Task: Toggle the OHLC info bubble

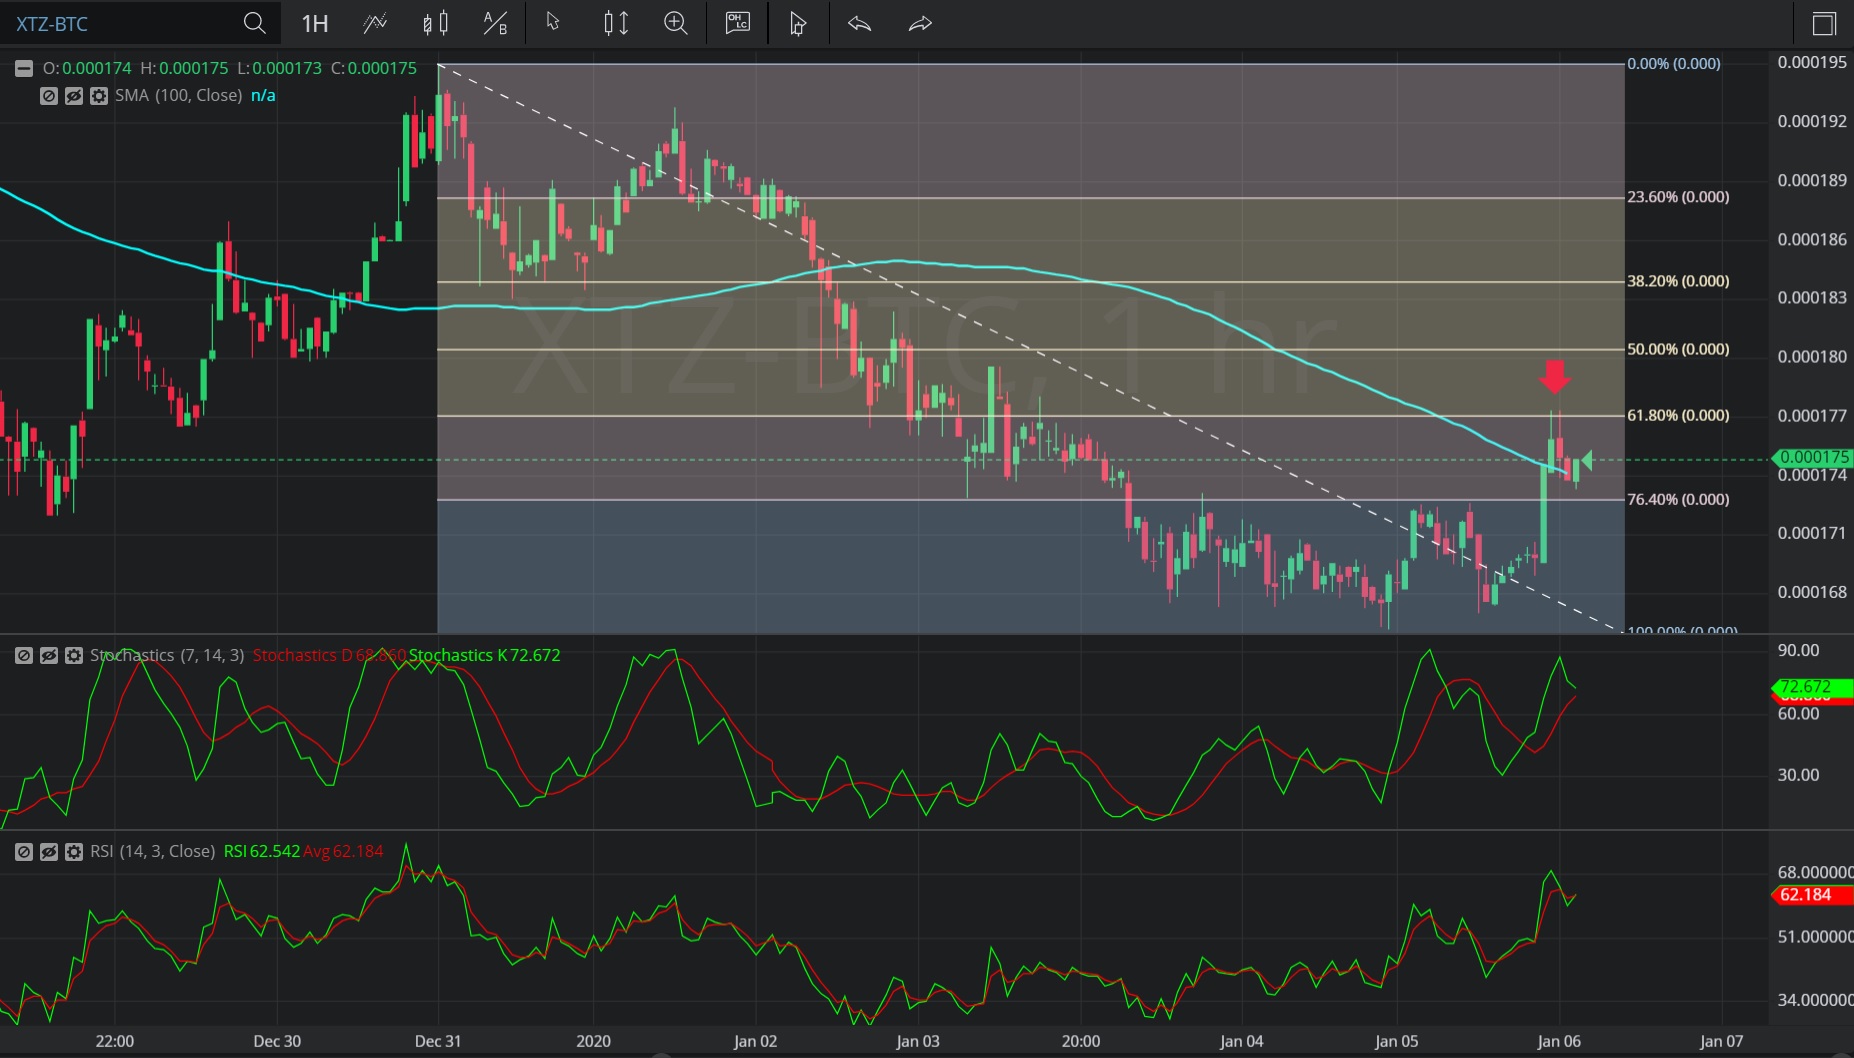Action: click(738, 23)
